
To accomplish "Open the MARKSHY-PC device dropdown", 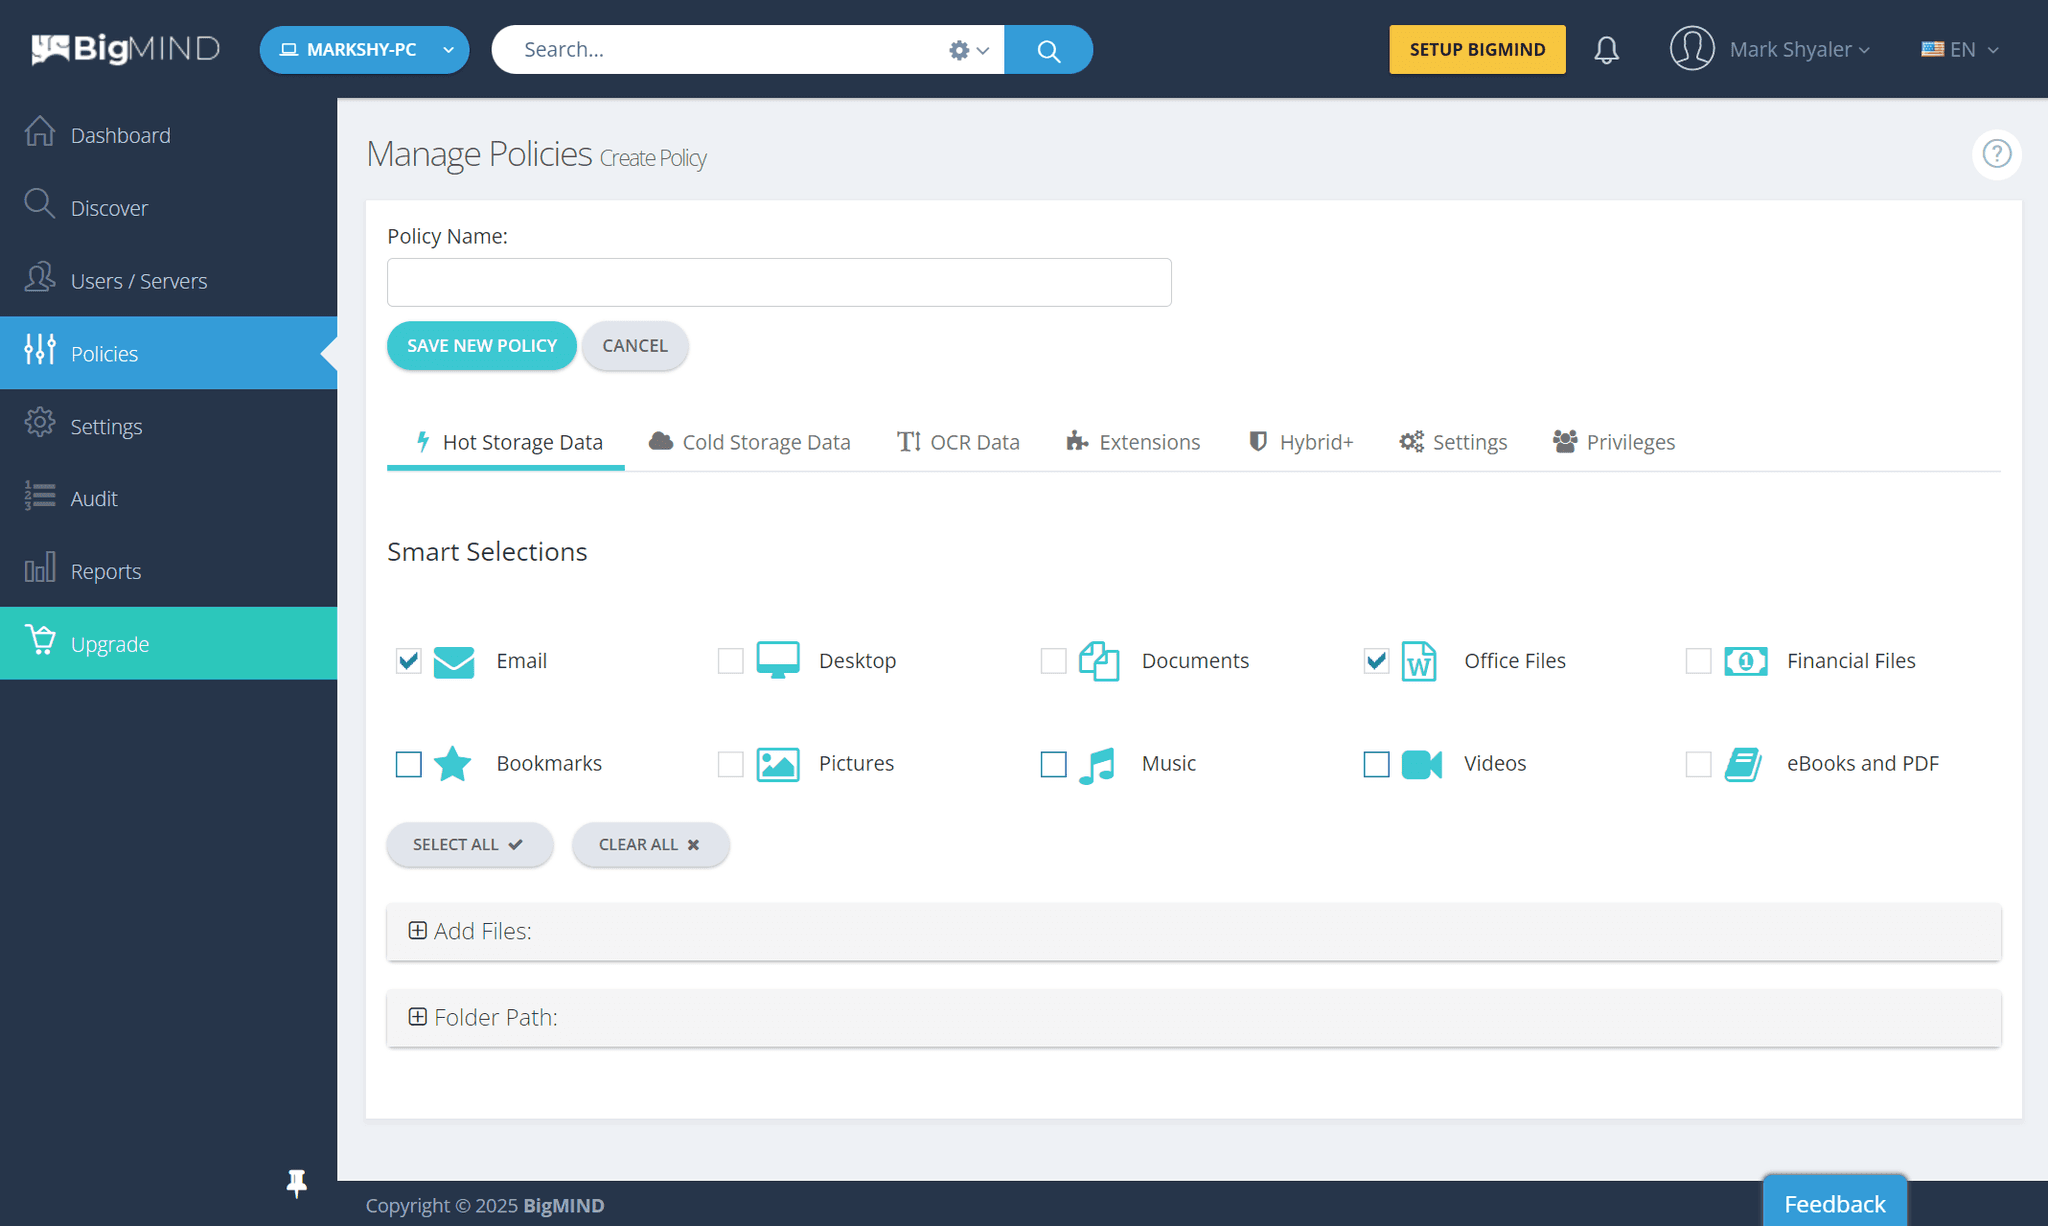I will tap(364, 49).
